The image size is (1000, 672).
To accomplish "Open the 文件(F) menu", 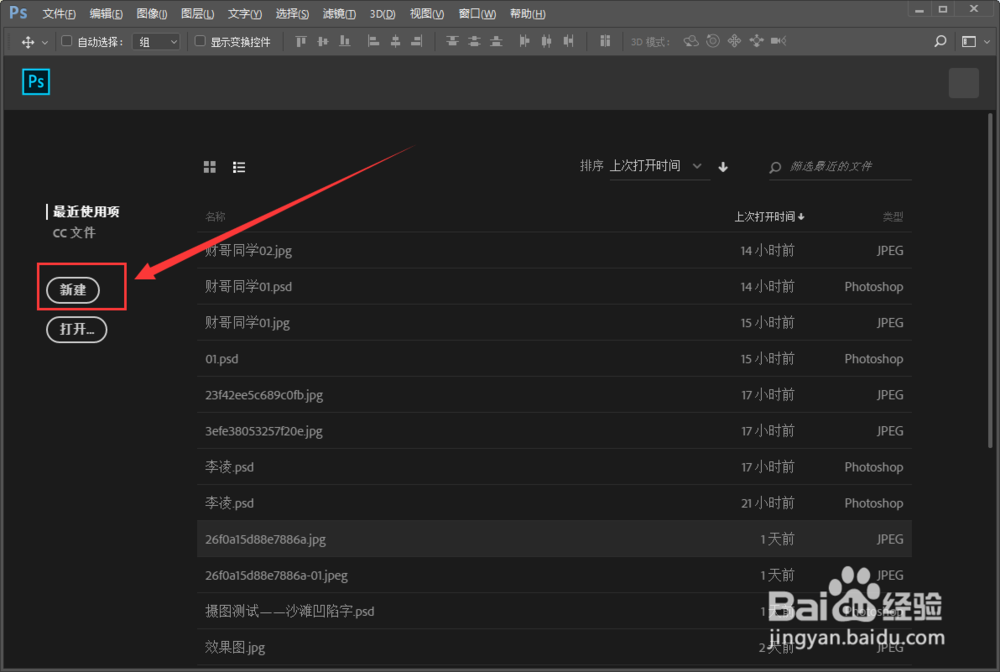I will [x=59, y=13].
